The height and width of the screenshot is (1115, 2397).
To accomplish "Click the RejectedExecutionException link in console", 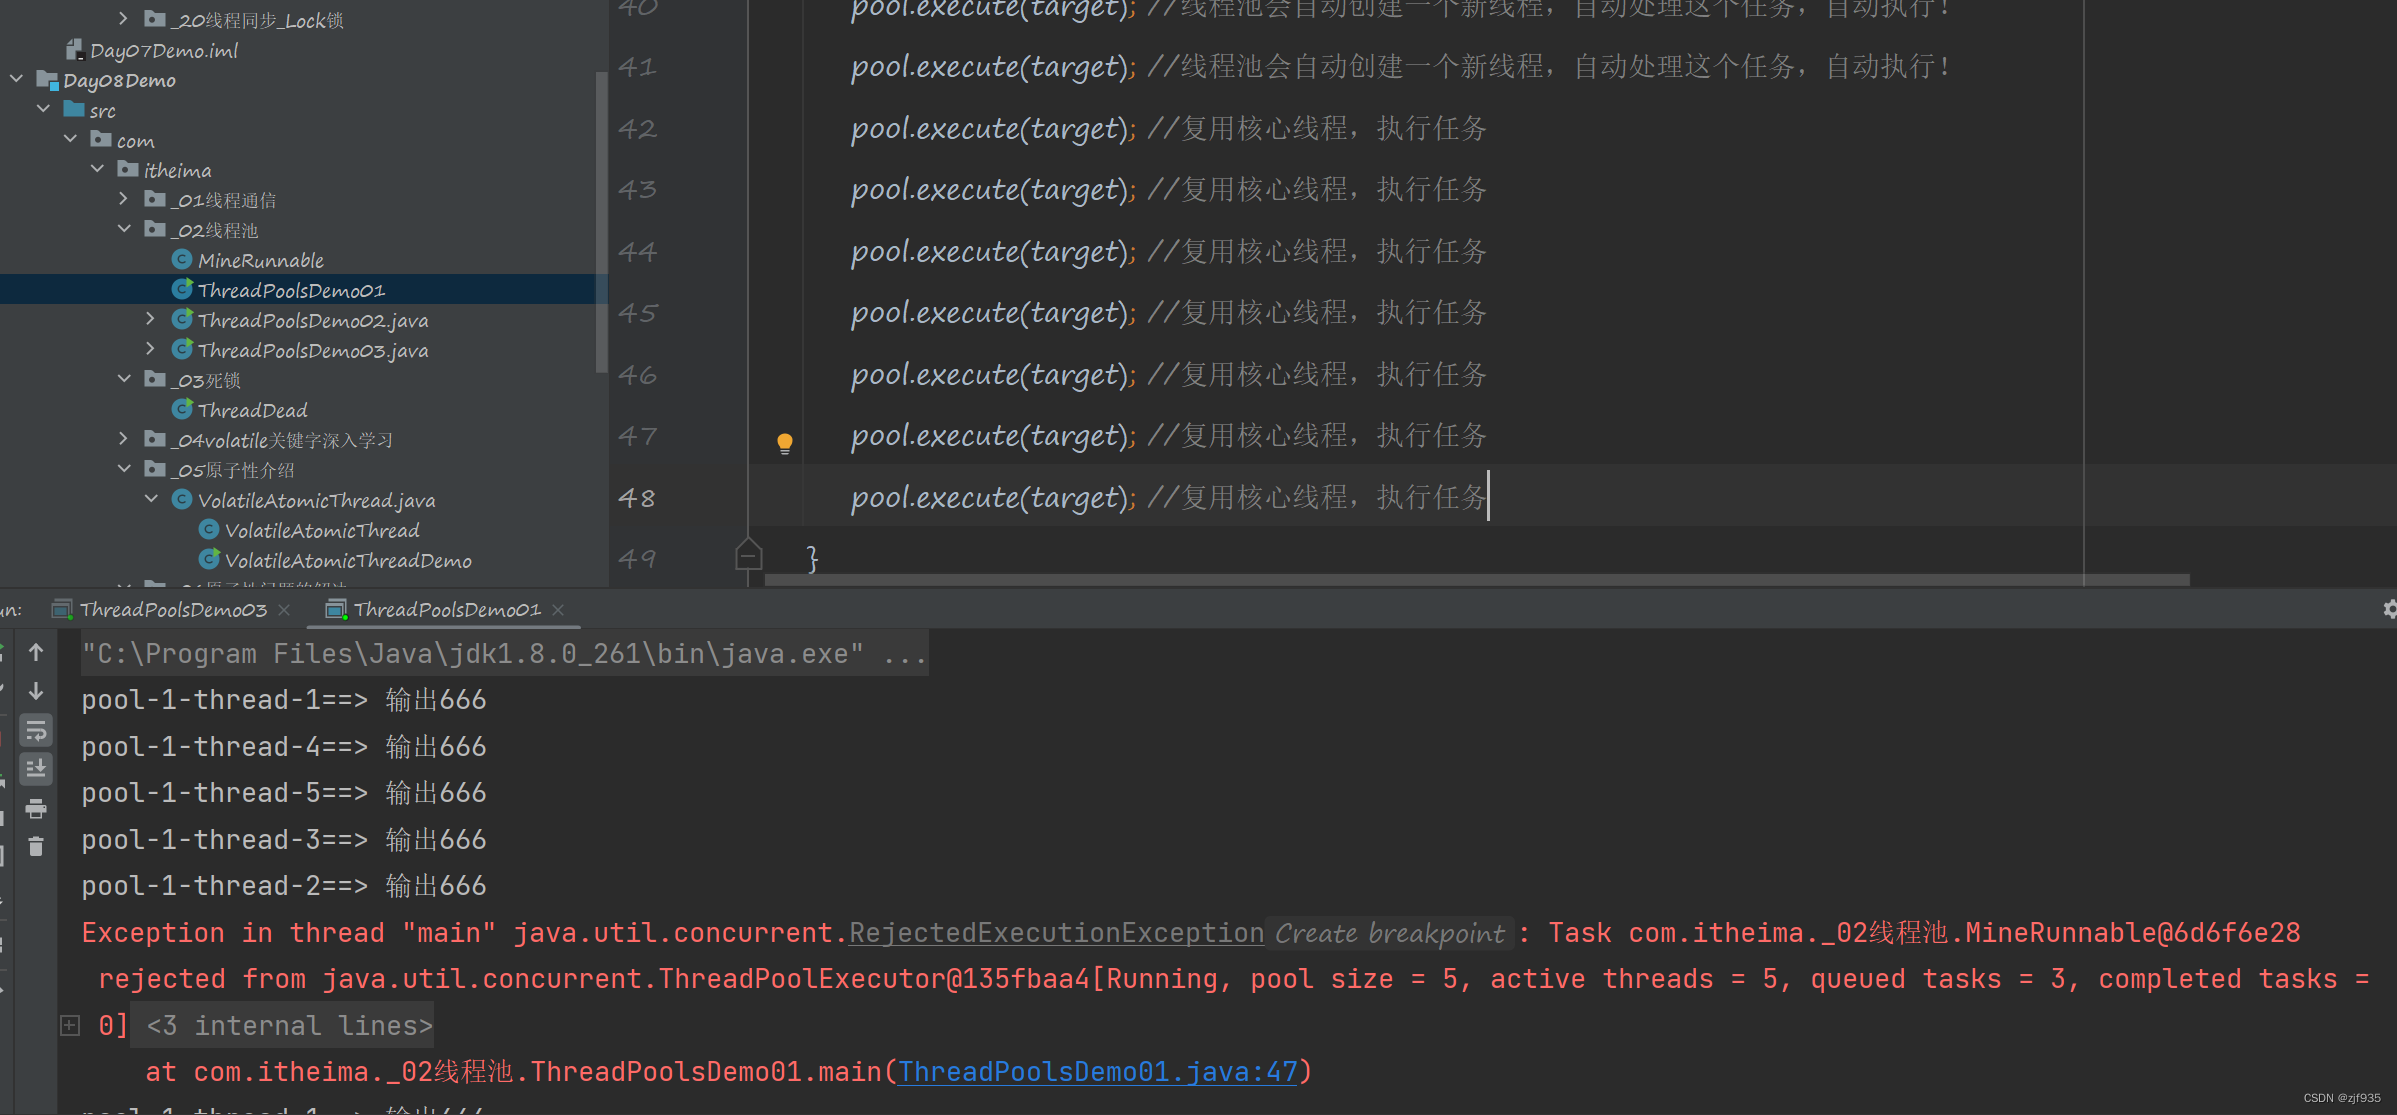I will pyautogui.click(x=1056, y=933).
